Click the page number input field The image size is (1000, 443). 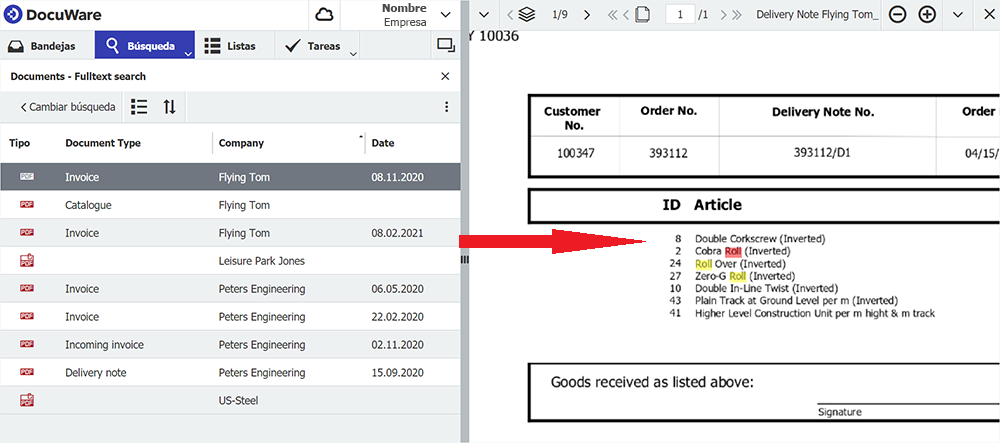tap(681, 14)
